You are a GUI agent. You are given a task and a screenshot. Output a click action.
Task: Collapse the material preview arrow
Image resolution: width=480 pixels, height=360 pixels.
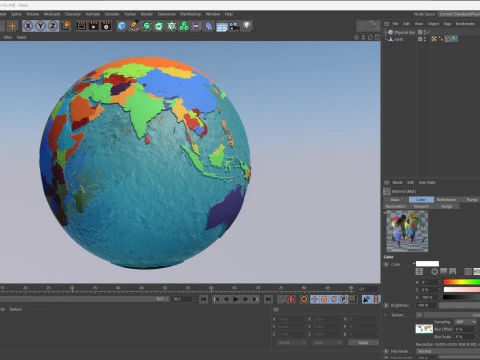click(x=384, y=212)
